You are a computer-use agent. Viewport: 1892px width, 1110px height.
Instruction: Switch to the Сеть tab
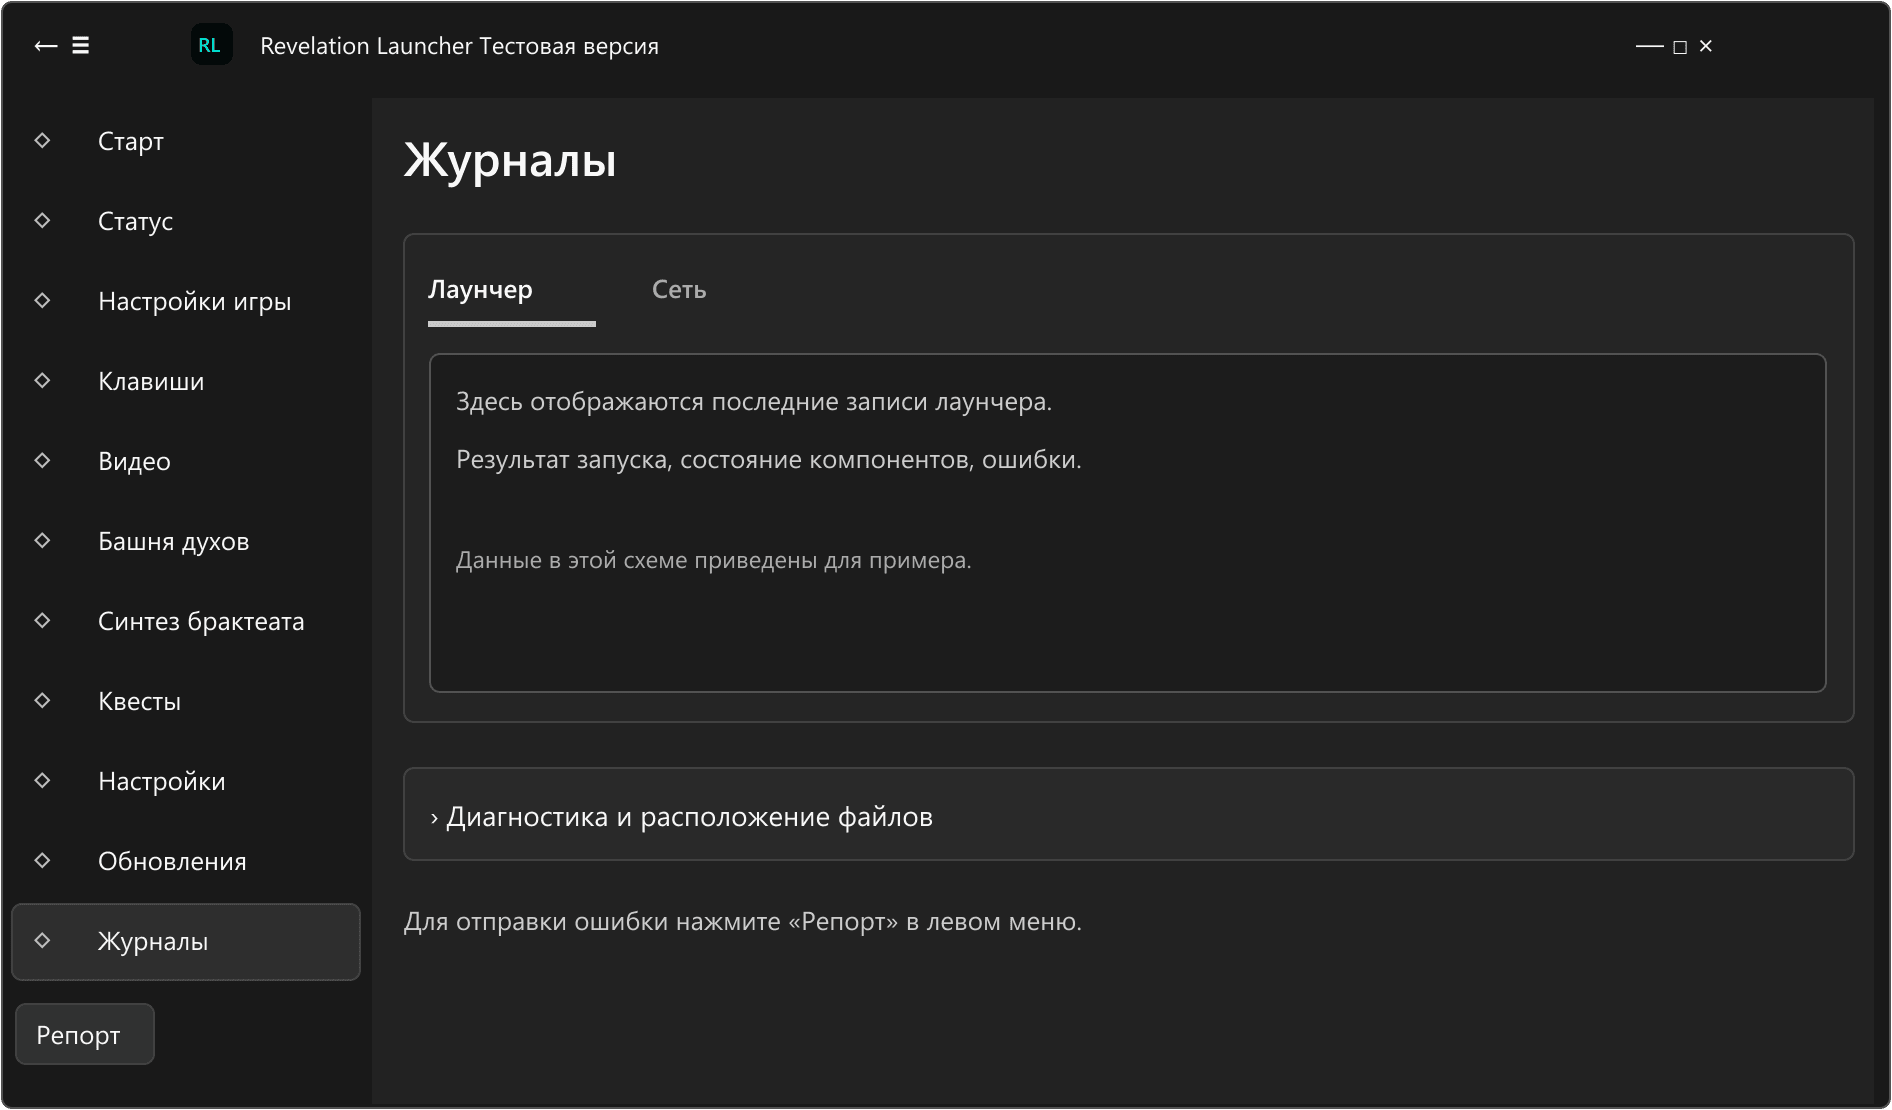679,291
